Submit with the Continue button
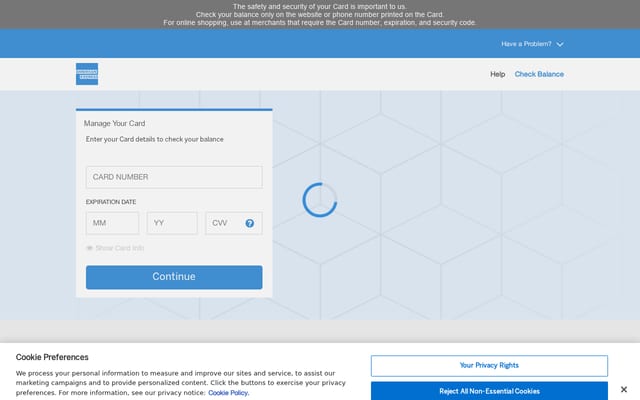 pos(174,277)
